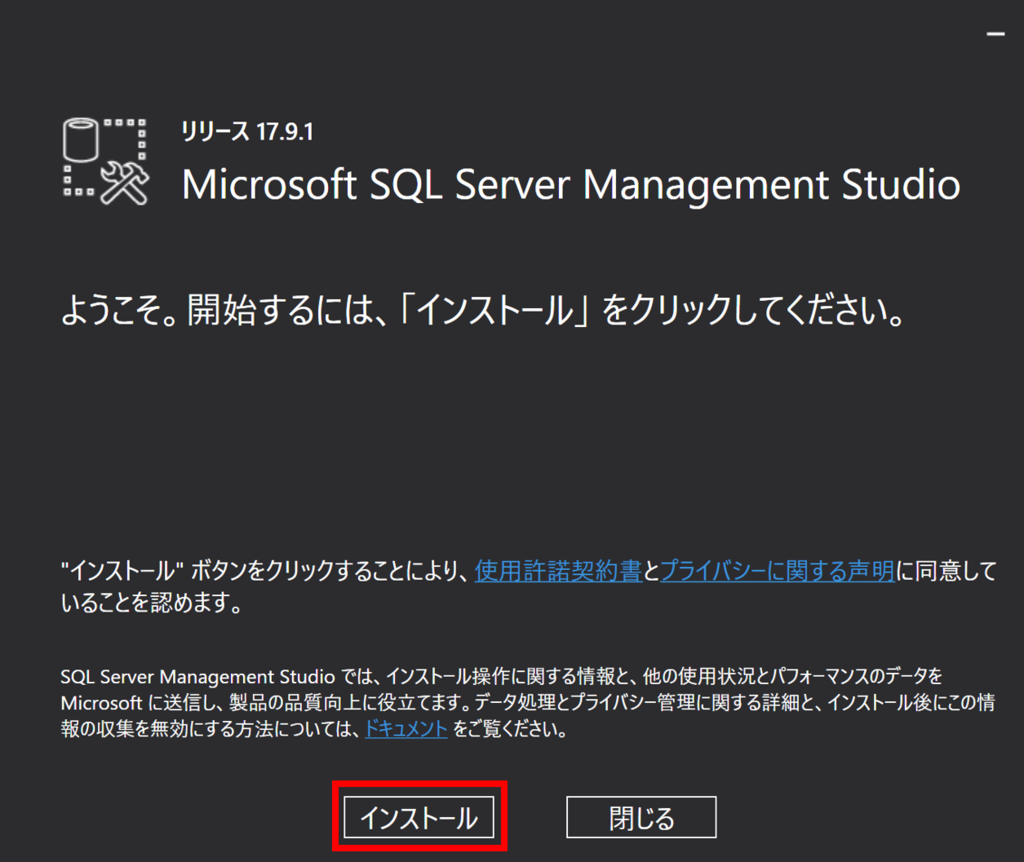Open the ドキュメント link
Viewport: 1024px width, 862px height.
tap(406, 728)
